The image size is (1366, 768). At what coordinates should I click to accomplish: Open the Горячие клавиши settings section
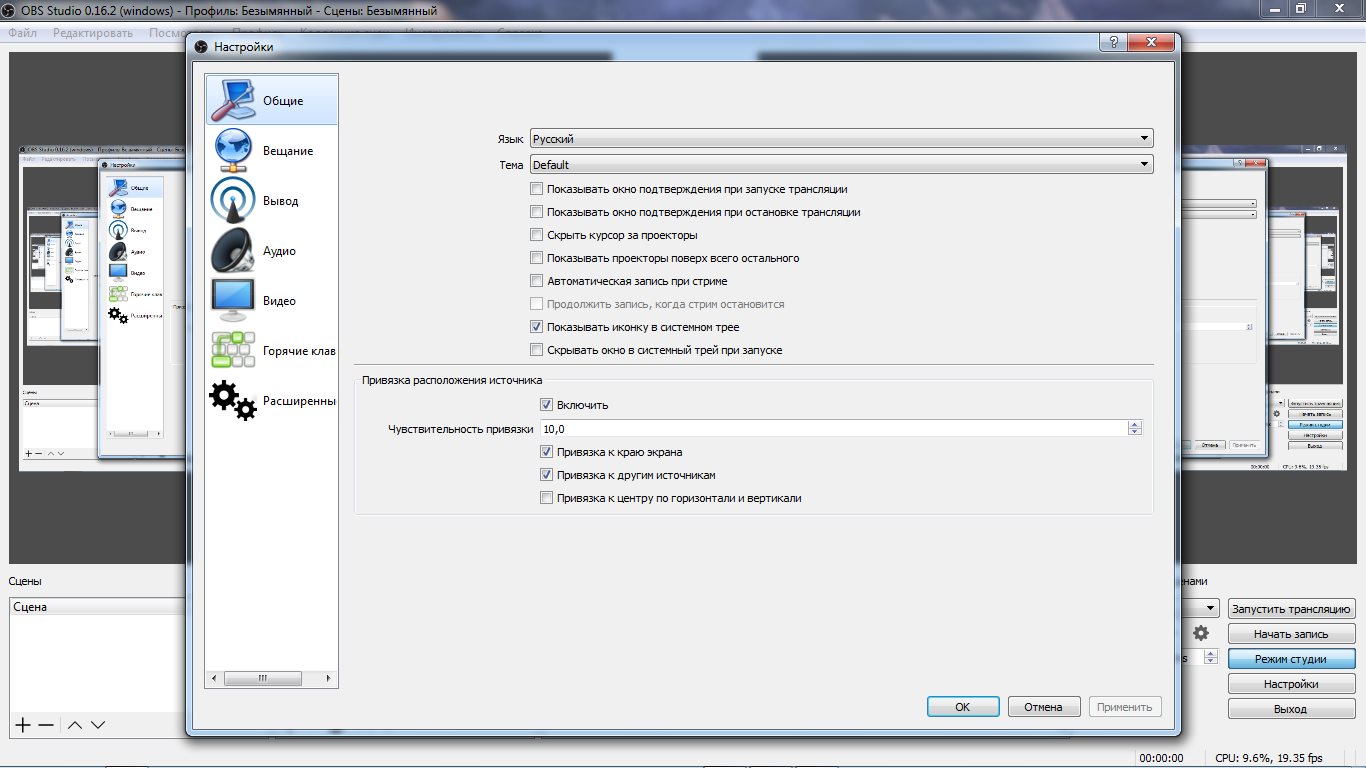pyautogui.click(x=271, y=350)
